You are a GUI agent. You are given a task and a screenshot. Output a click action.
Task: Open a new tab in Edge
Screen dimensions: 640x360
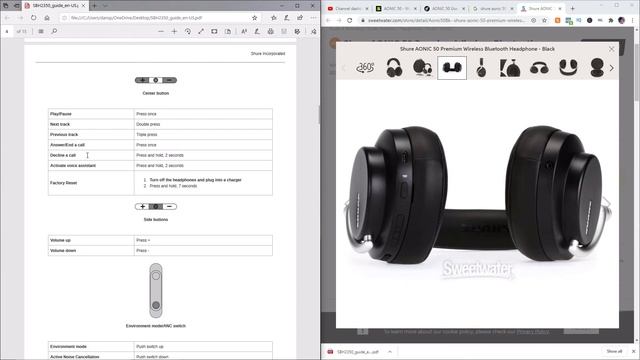(94, 6)
